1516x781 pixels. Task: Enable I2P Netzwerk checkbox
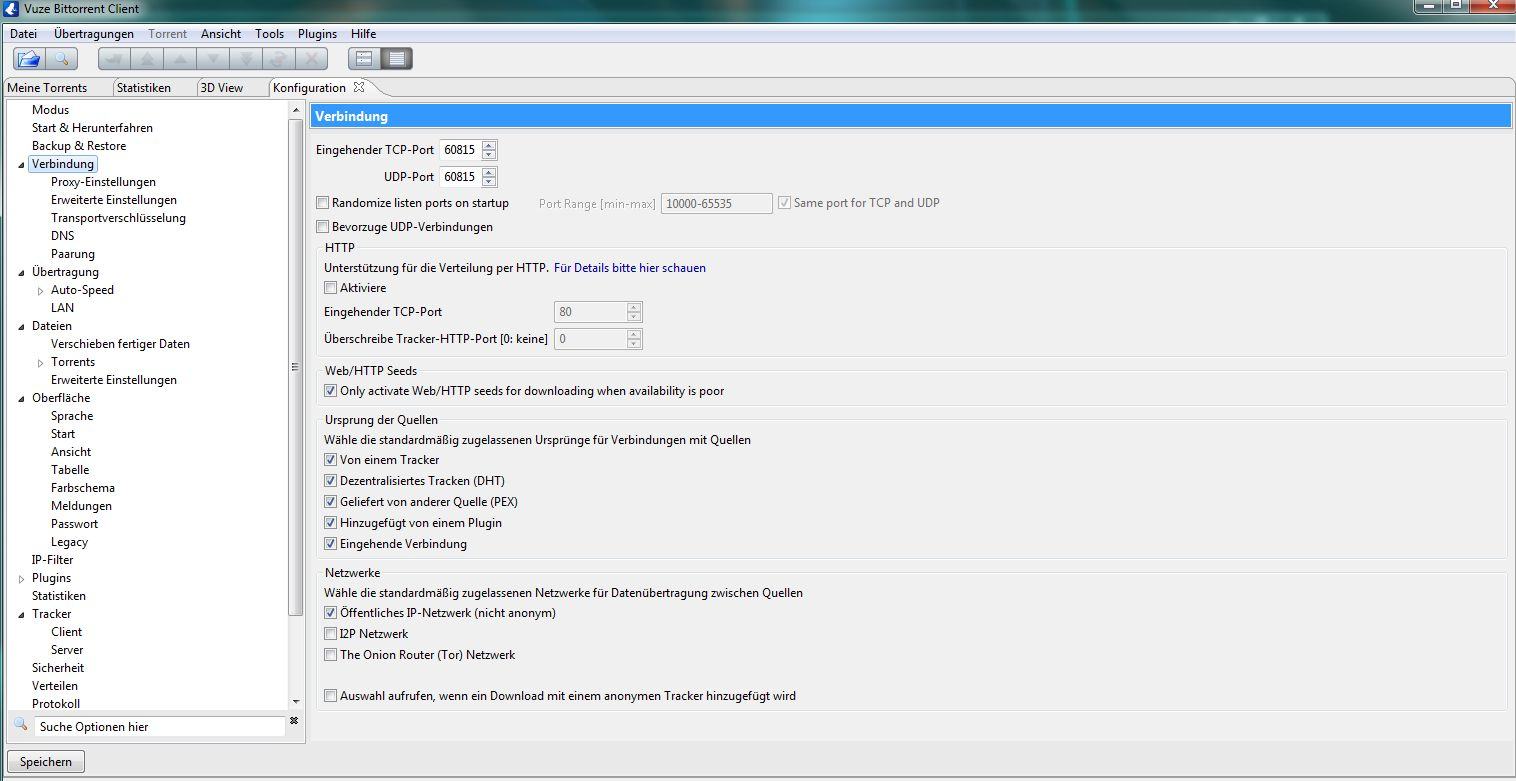point(330,634)
